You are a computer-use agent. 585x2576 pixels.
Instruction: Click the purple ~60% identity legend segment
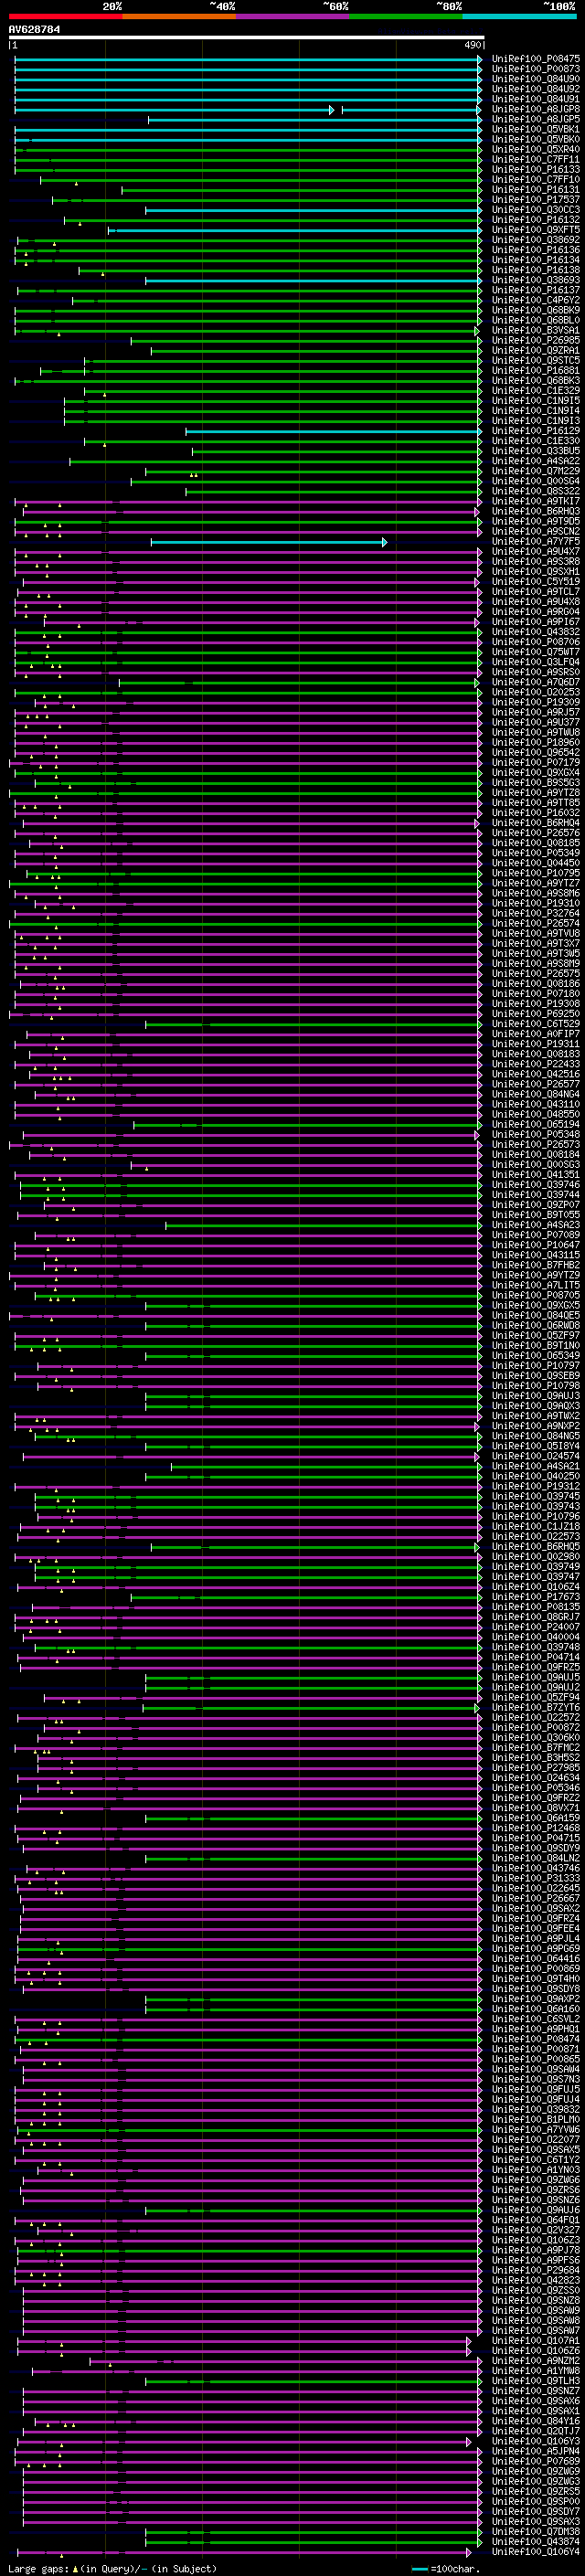pos(292,16)
